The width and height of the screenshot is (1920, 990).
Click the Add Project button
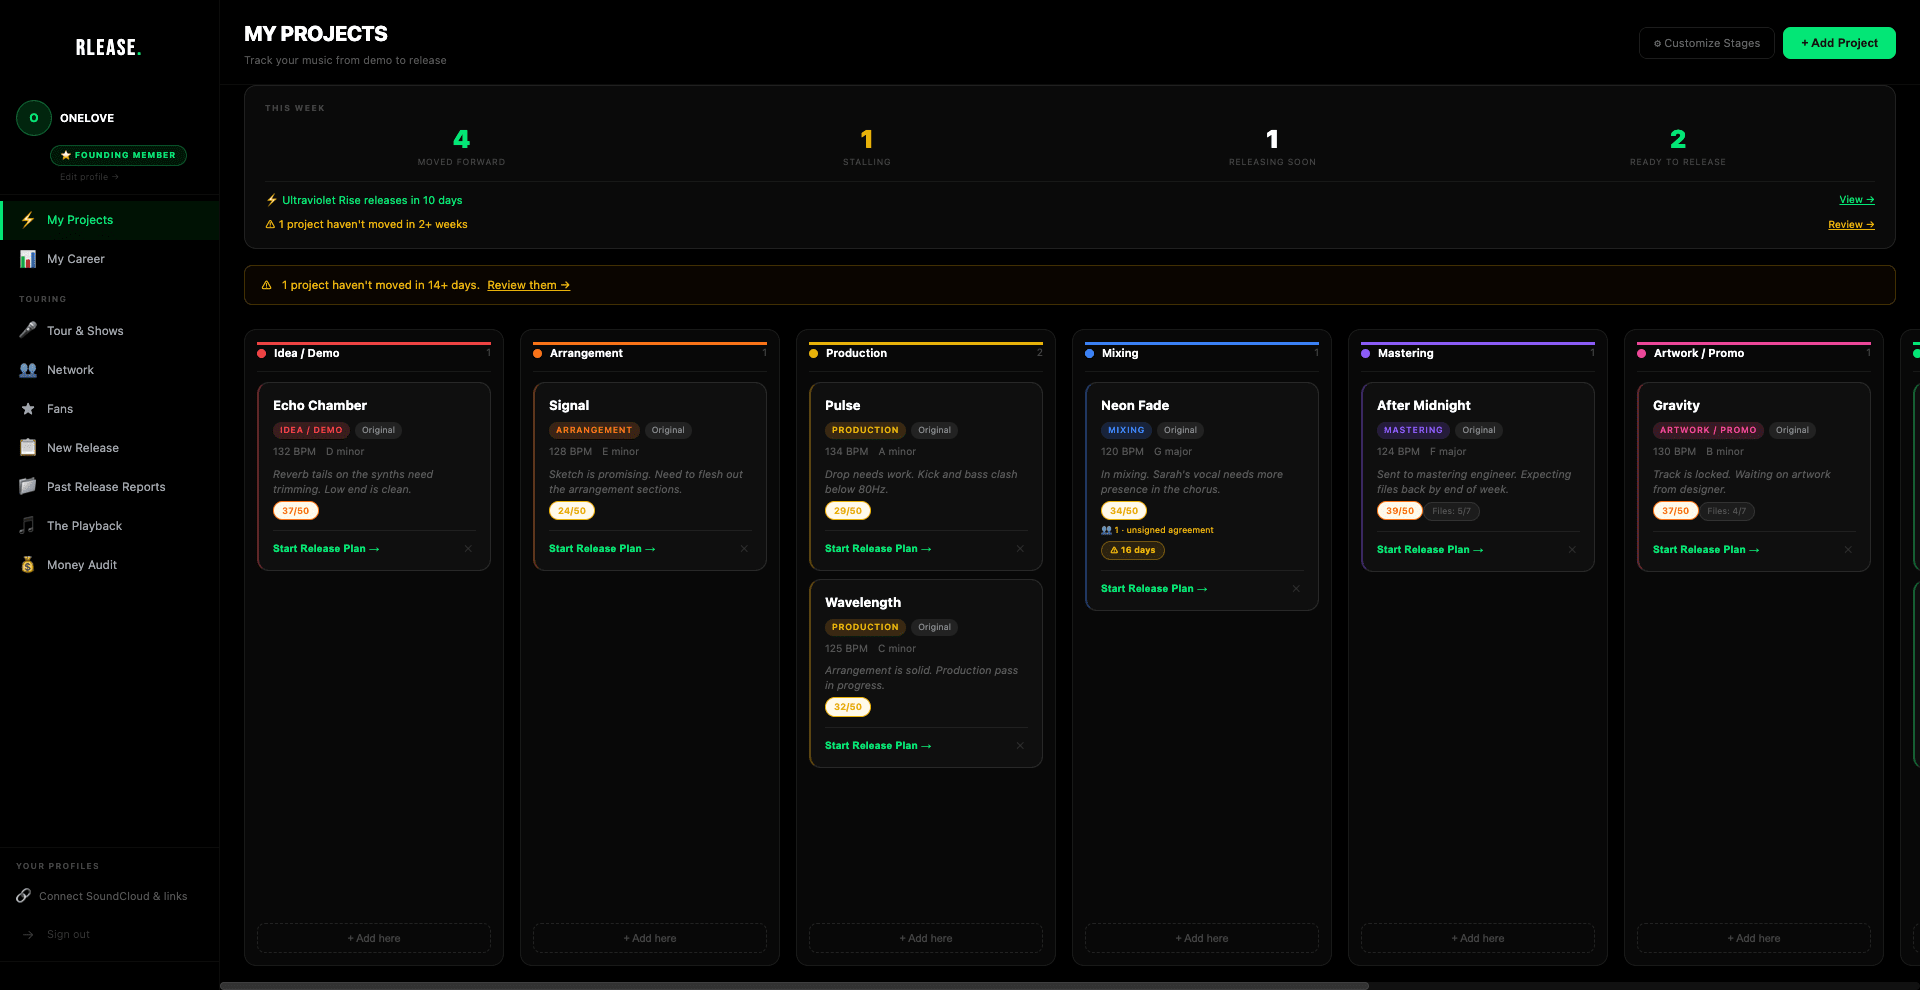pyautogui.click(x=1839, y=43)
